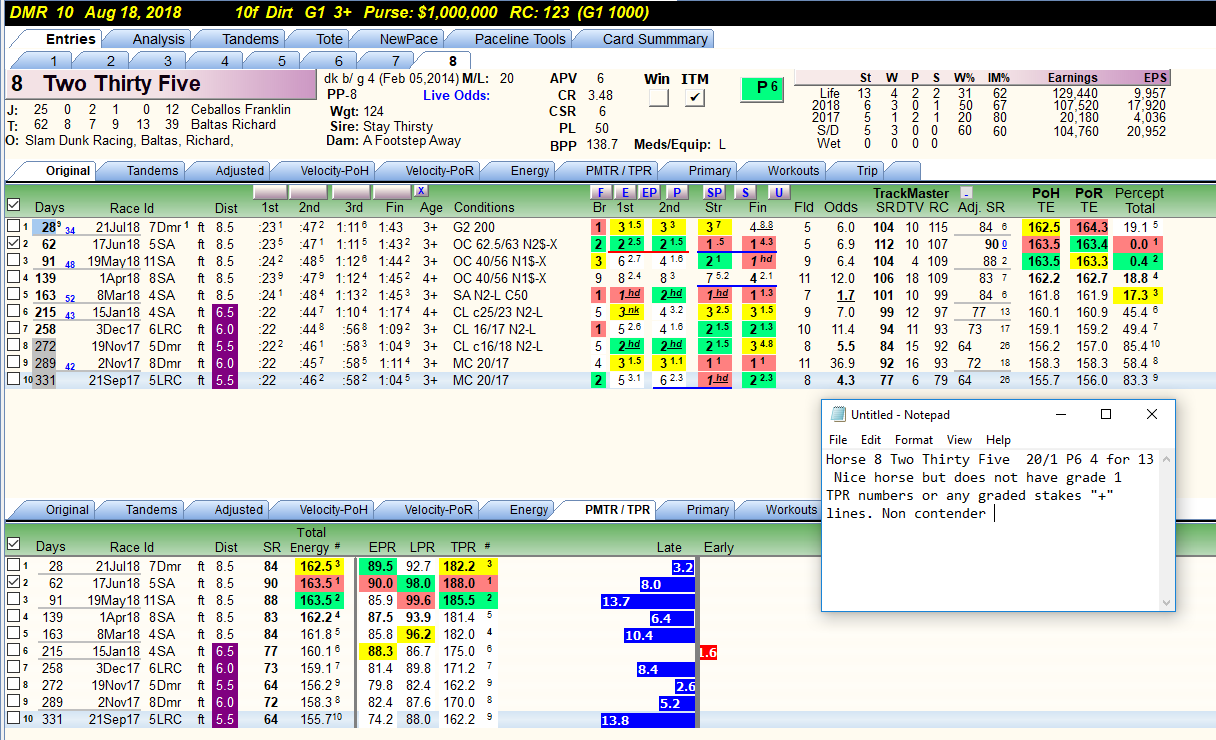
Task: Check the Win checkbox
Action: [x=658, y=98]
